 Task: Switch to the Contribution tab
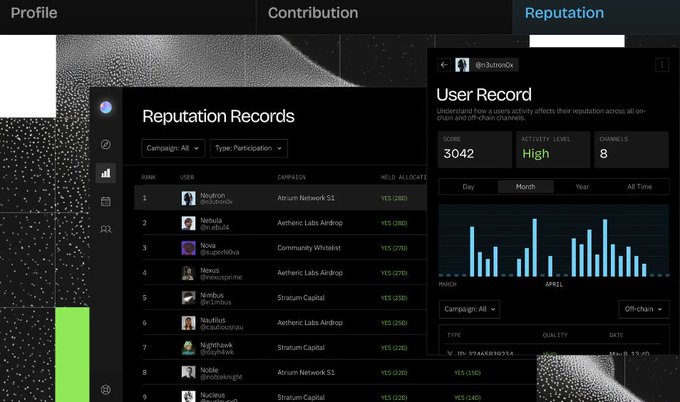click(x=313, y=13)
